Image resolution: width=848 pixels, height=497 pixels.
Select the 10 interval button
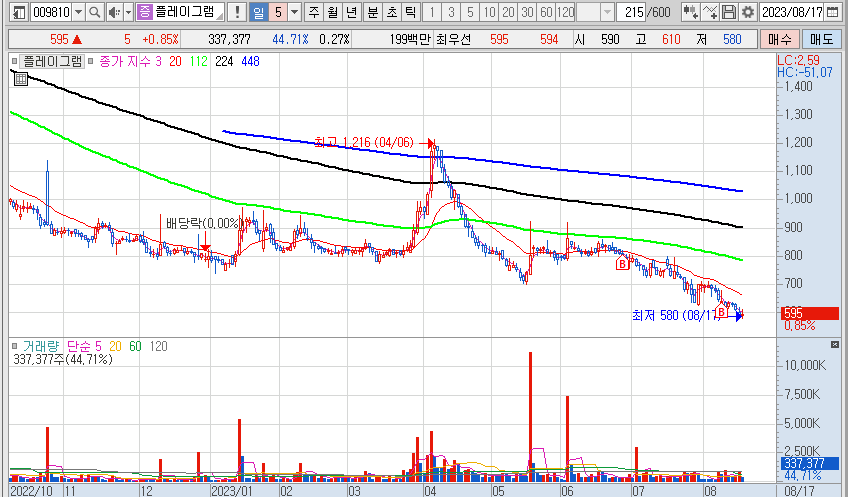click(489, 12)
